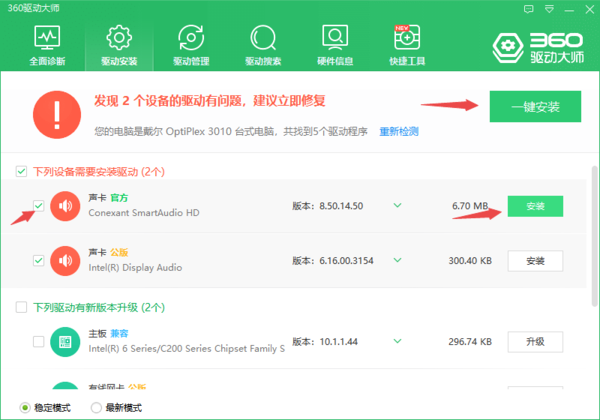Expand version dropdown for Conexant SmartAudio HD
This screenshot has width=600, height=420.
(397, 206)
